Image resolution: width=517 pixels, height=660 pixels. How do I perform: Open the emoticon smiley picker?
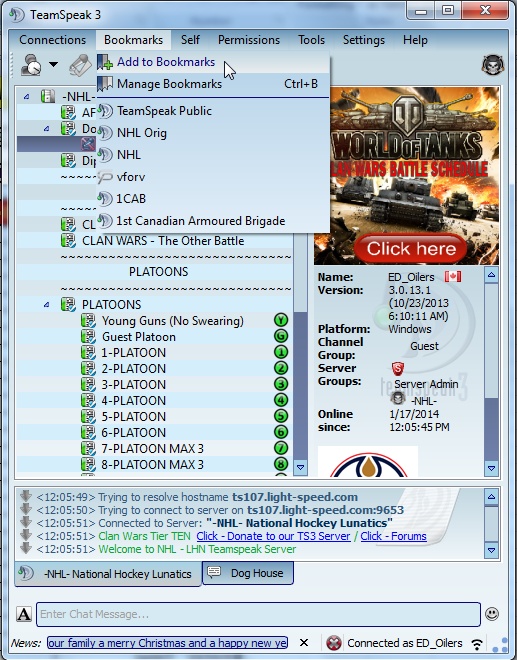(492, 614)
